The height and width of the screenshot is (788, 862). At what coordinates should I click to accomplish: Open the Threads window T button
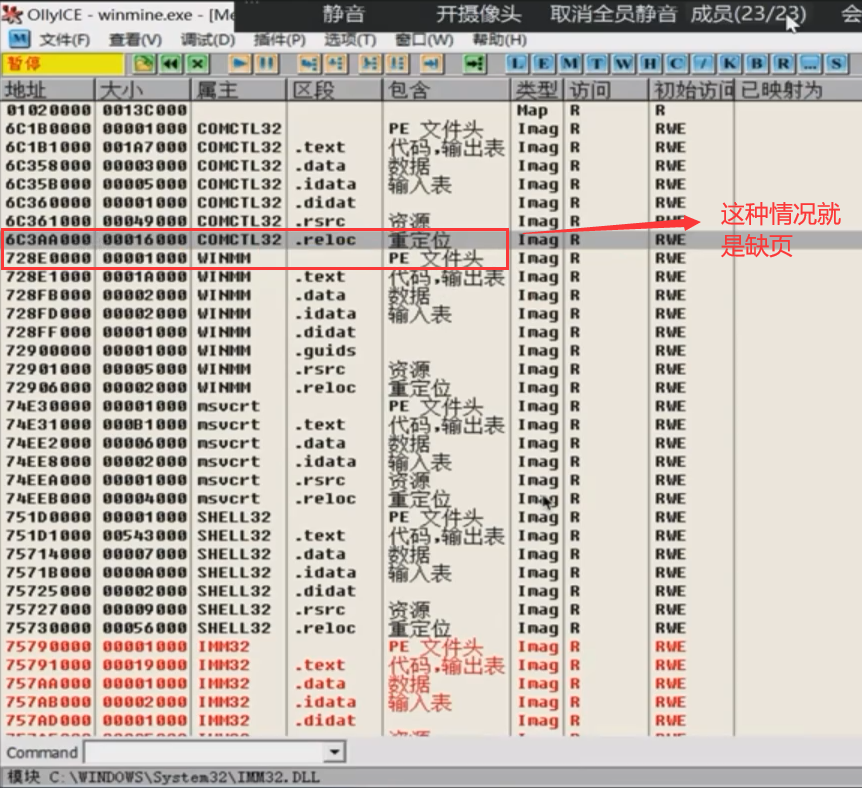597,64
